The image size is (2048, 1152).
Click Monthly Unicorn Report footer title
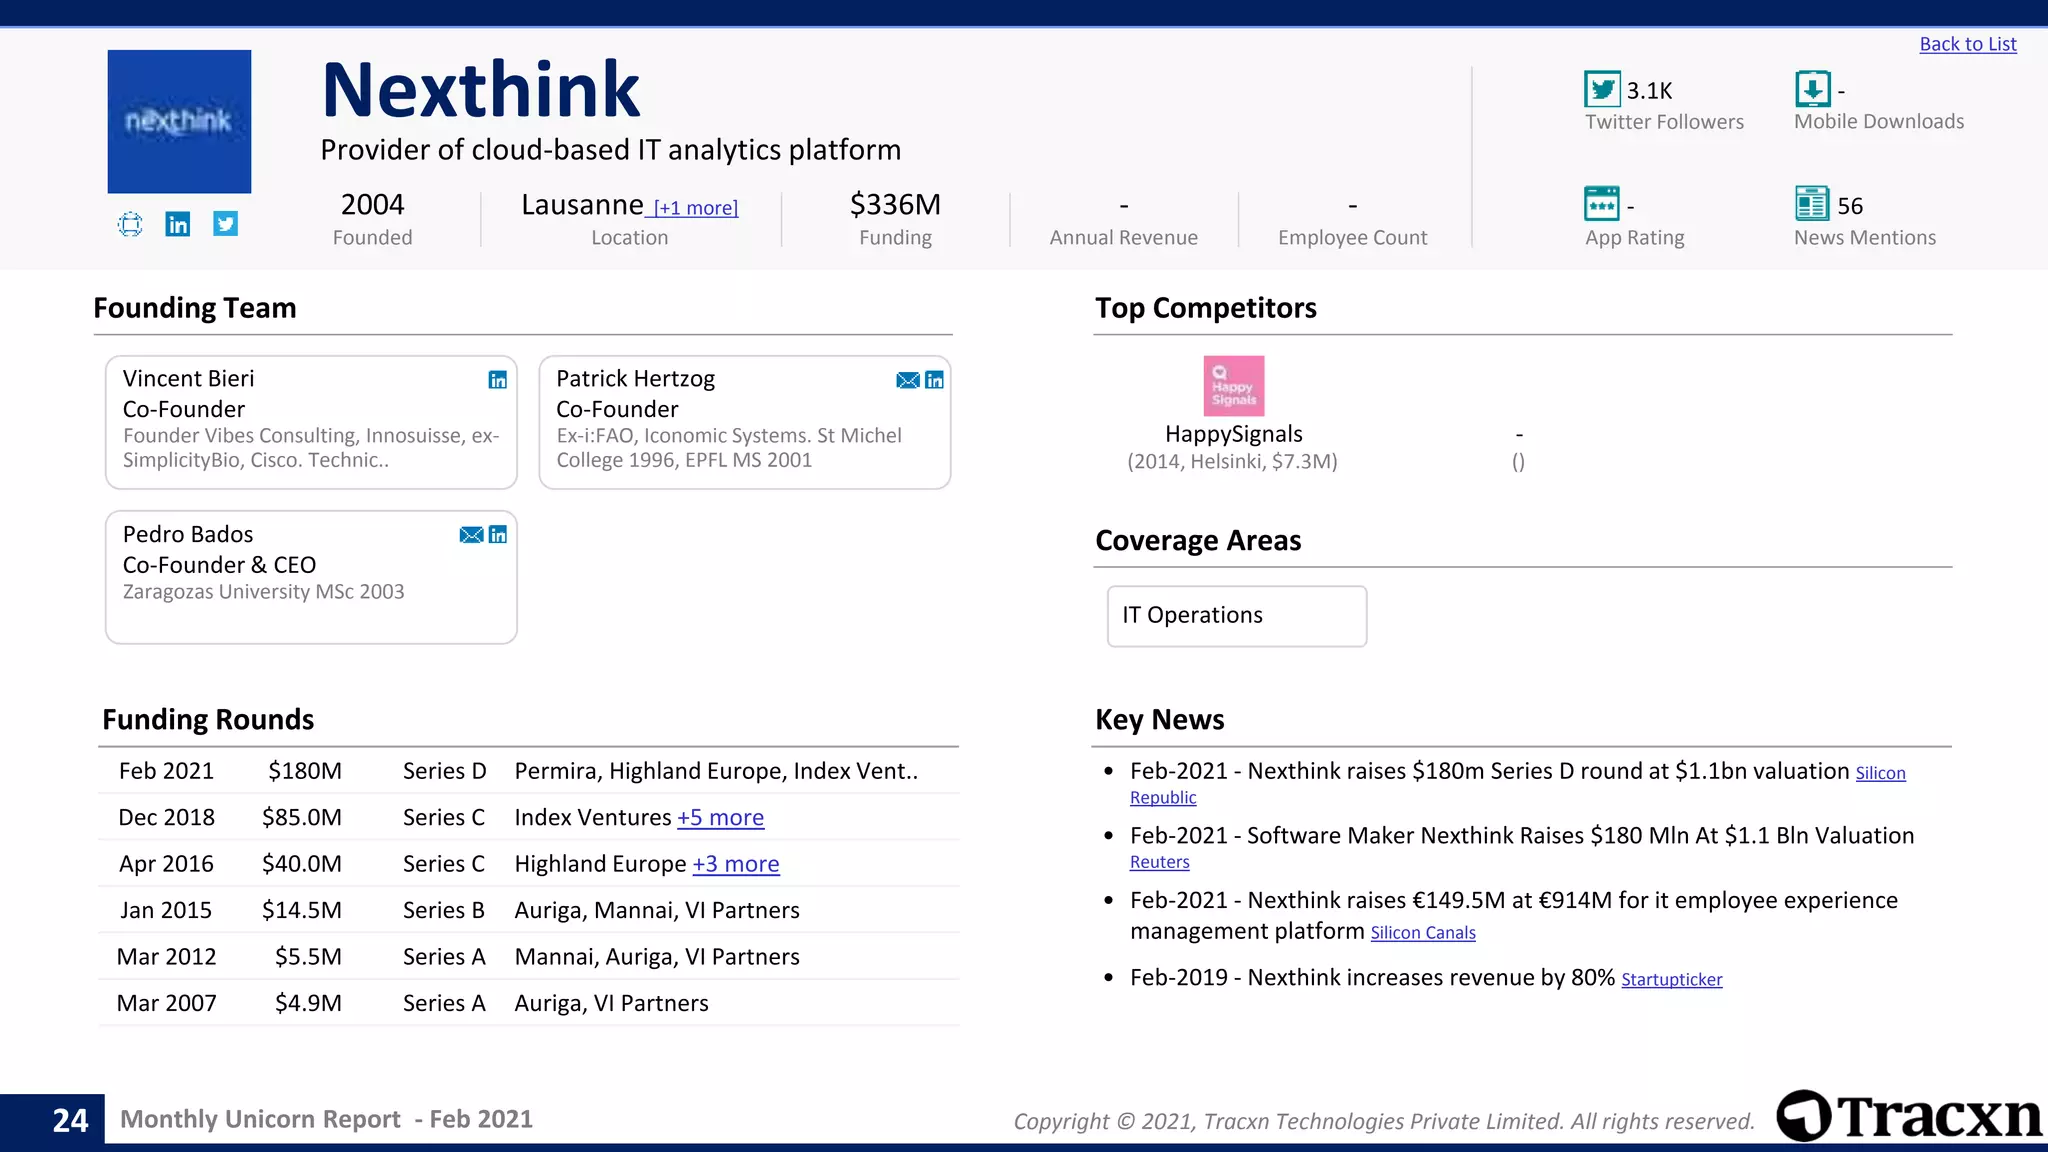coord(326,1119)
